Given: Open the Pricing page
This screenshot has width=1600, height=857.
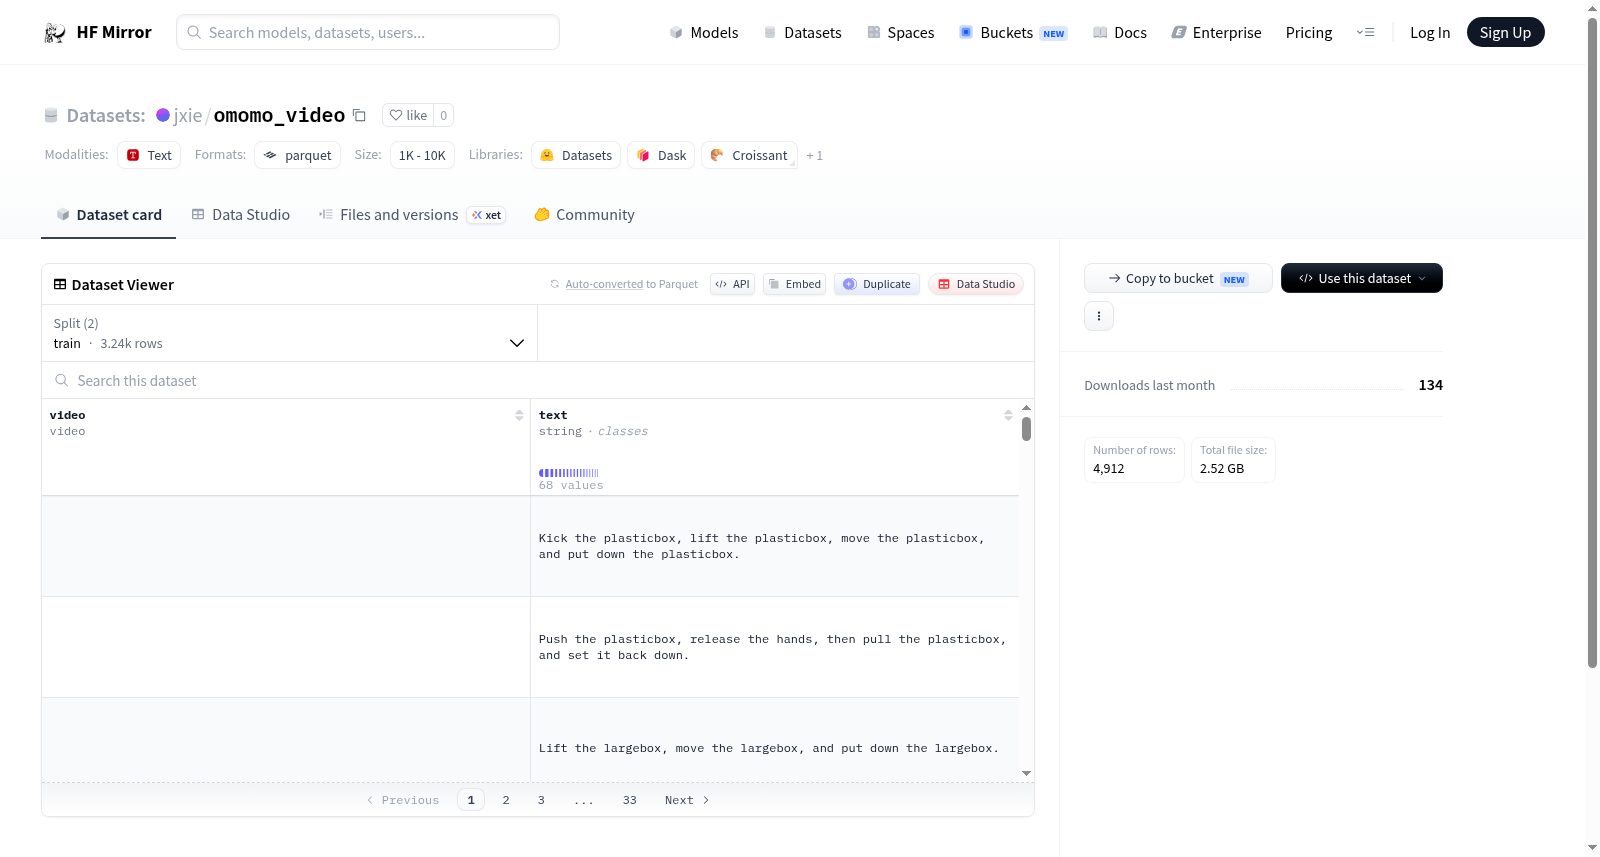Looking at the screenshot, I should pyautogui.click(x=1309, y=32).
